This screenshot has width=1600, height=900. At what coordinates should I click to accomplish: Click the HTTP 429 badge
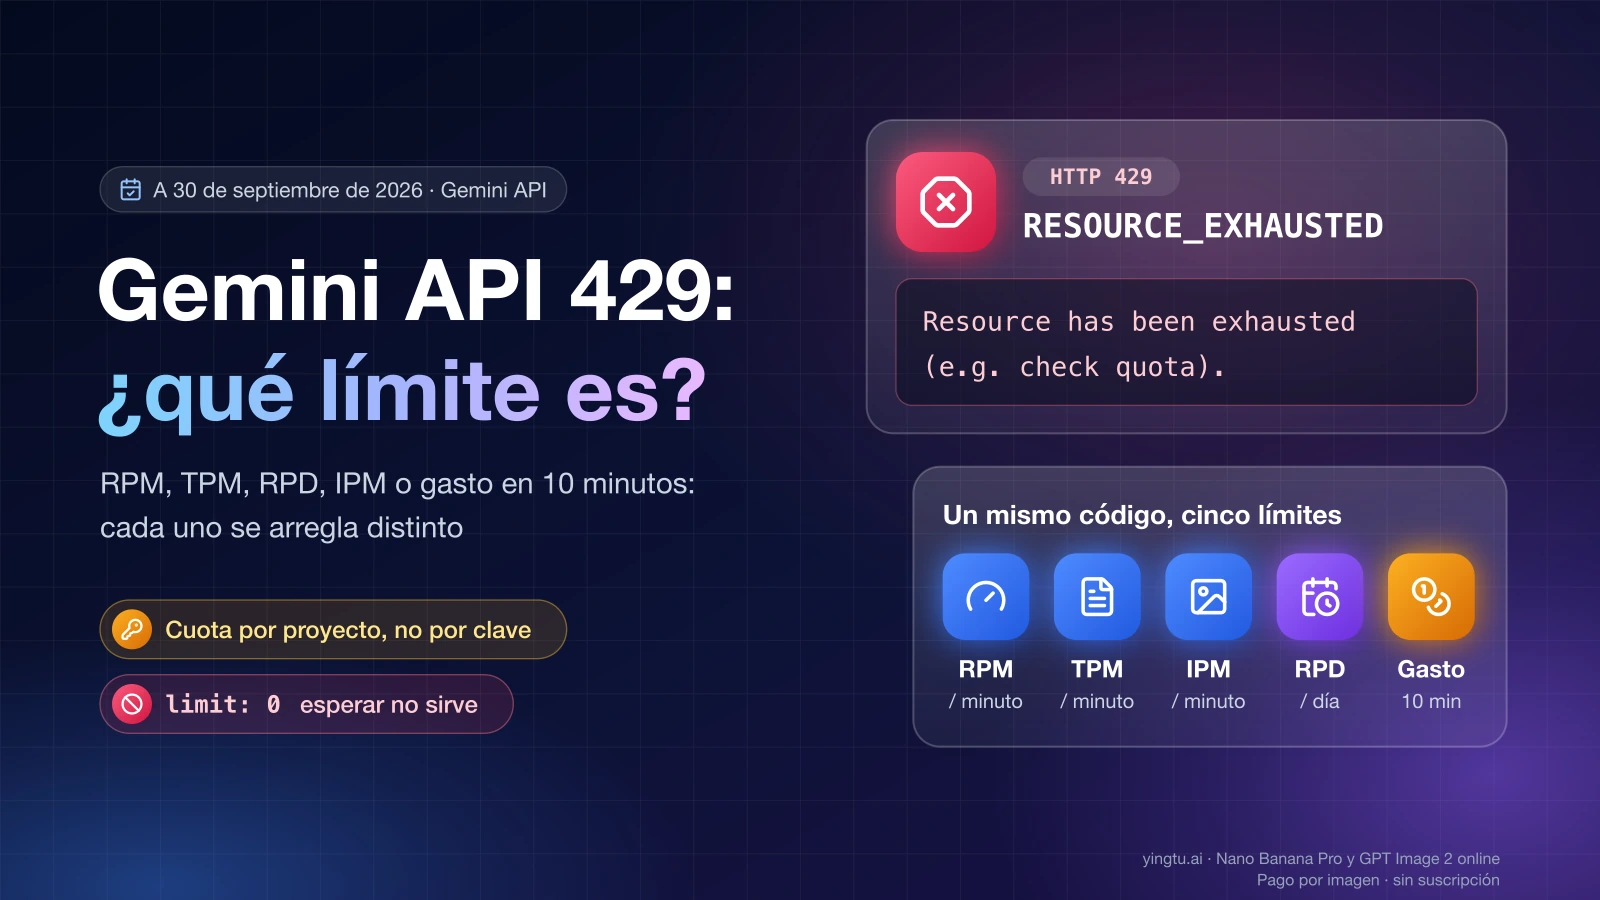coord(1101,177)
